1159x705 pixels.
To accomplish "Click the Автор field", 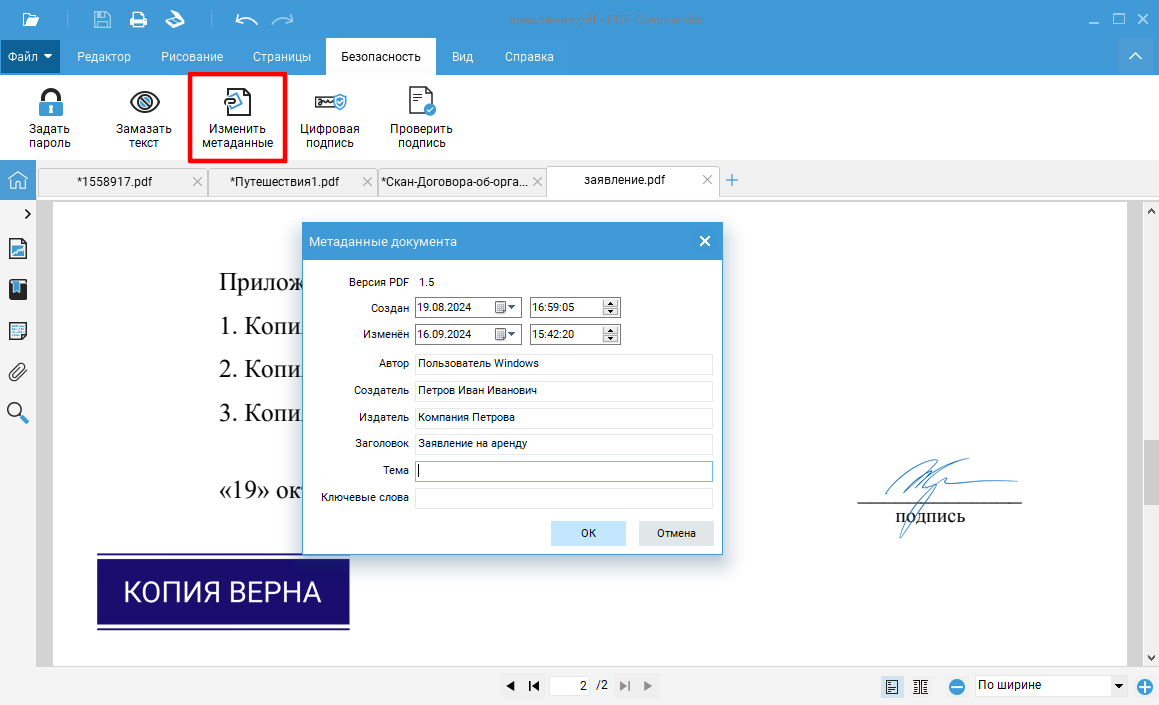I will tap(564, 364).
